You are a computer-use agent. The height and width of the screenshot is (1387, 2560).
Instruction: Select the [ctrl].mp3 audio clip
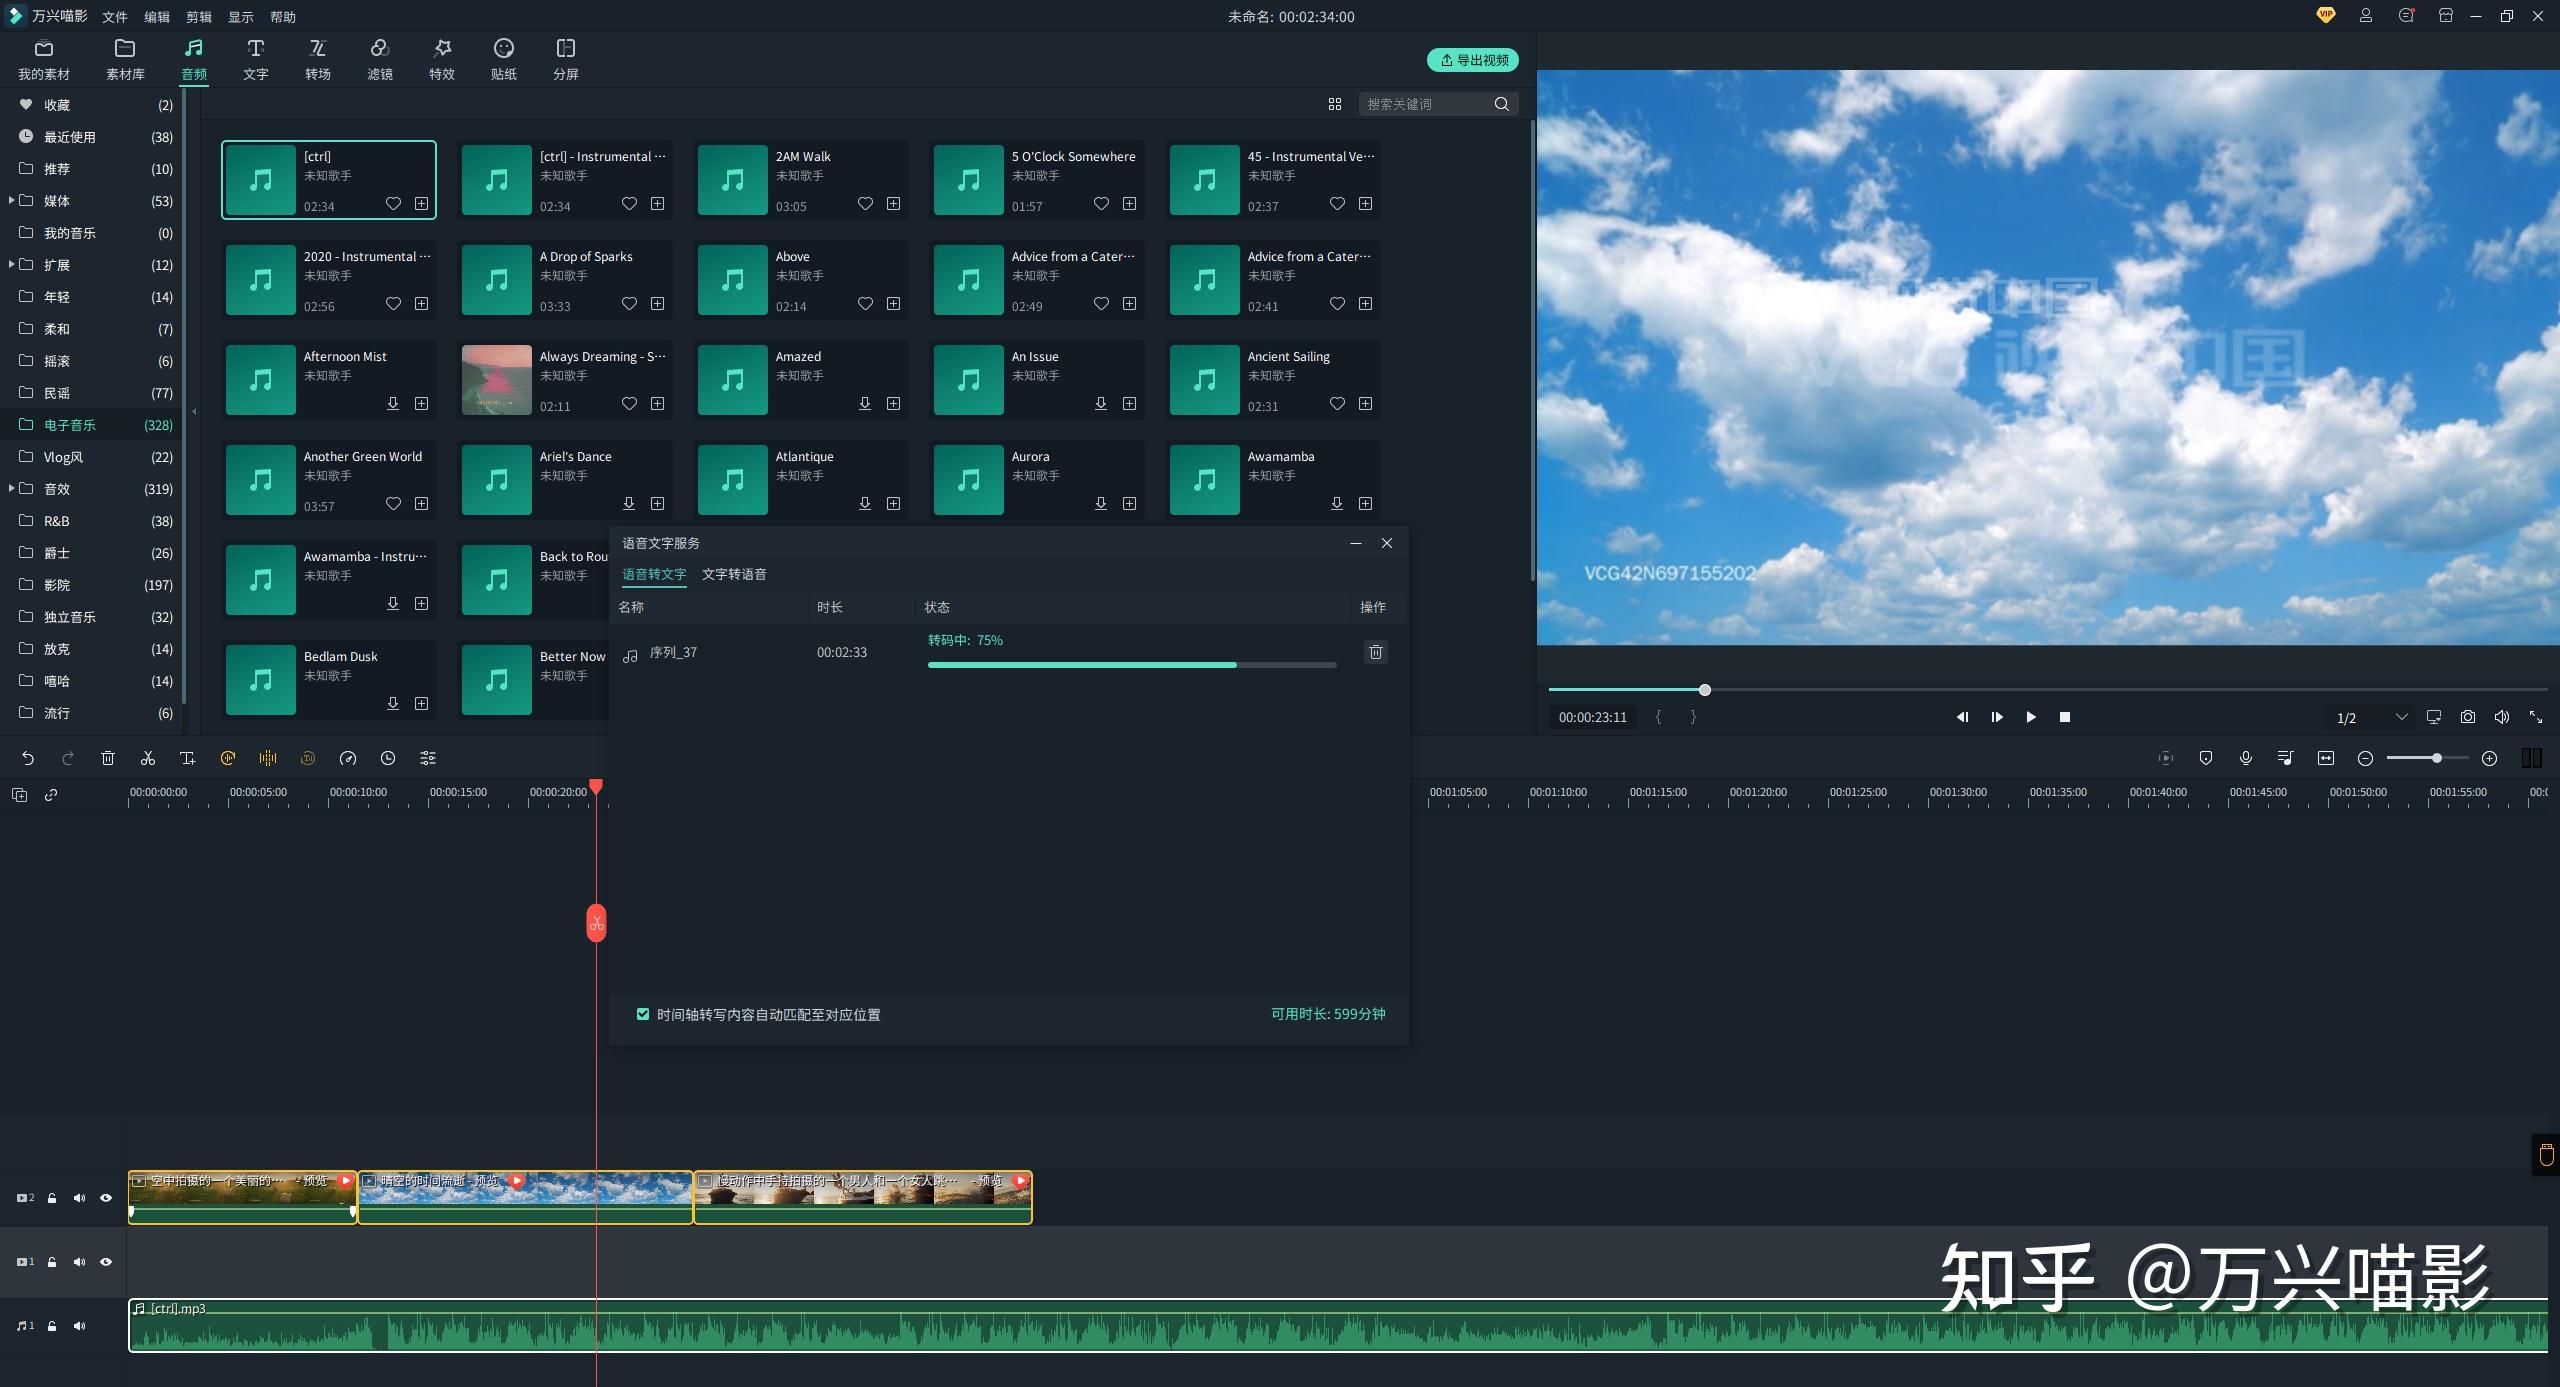click(x=1338, y=1326)
